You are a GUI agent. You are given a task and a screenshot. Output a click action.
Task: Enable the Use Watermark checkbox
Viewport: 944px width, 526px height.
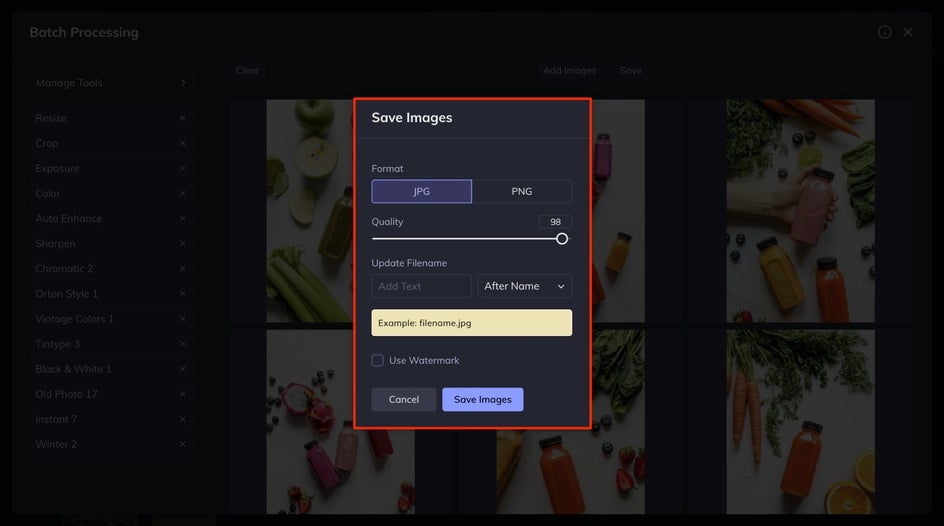point(377,360)
